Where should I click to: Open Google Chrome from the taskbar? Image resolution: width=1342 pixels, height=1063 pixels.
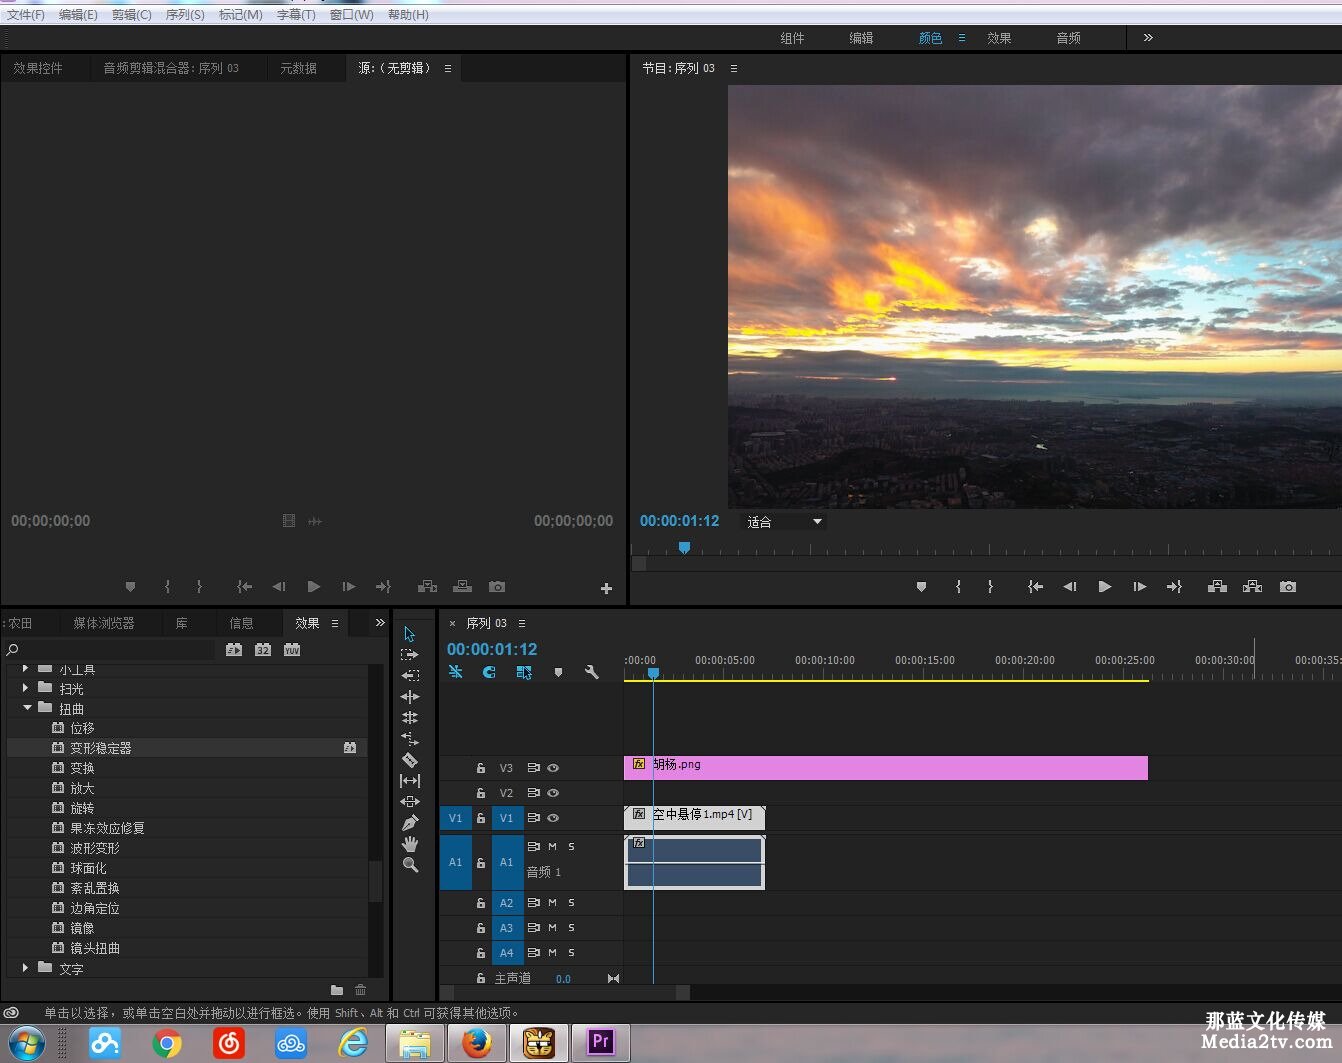click(x=167, y=1044)
